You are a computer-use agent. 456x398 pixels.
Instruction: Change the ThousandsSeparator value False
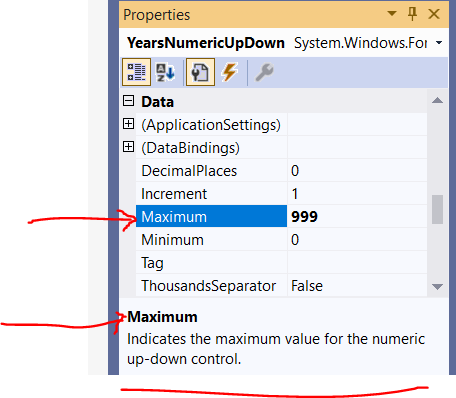(x=357, y=286)
